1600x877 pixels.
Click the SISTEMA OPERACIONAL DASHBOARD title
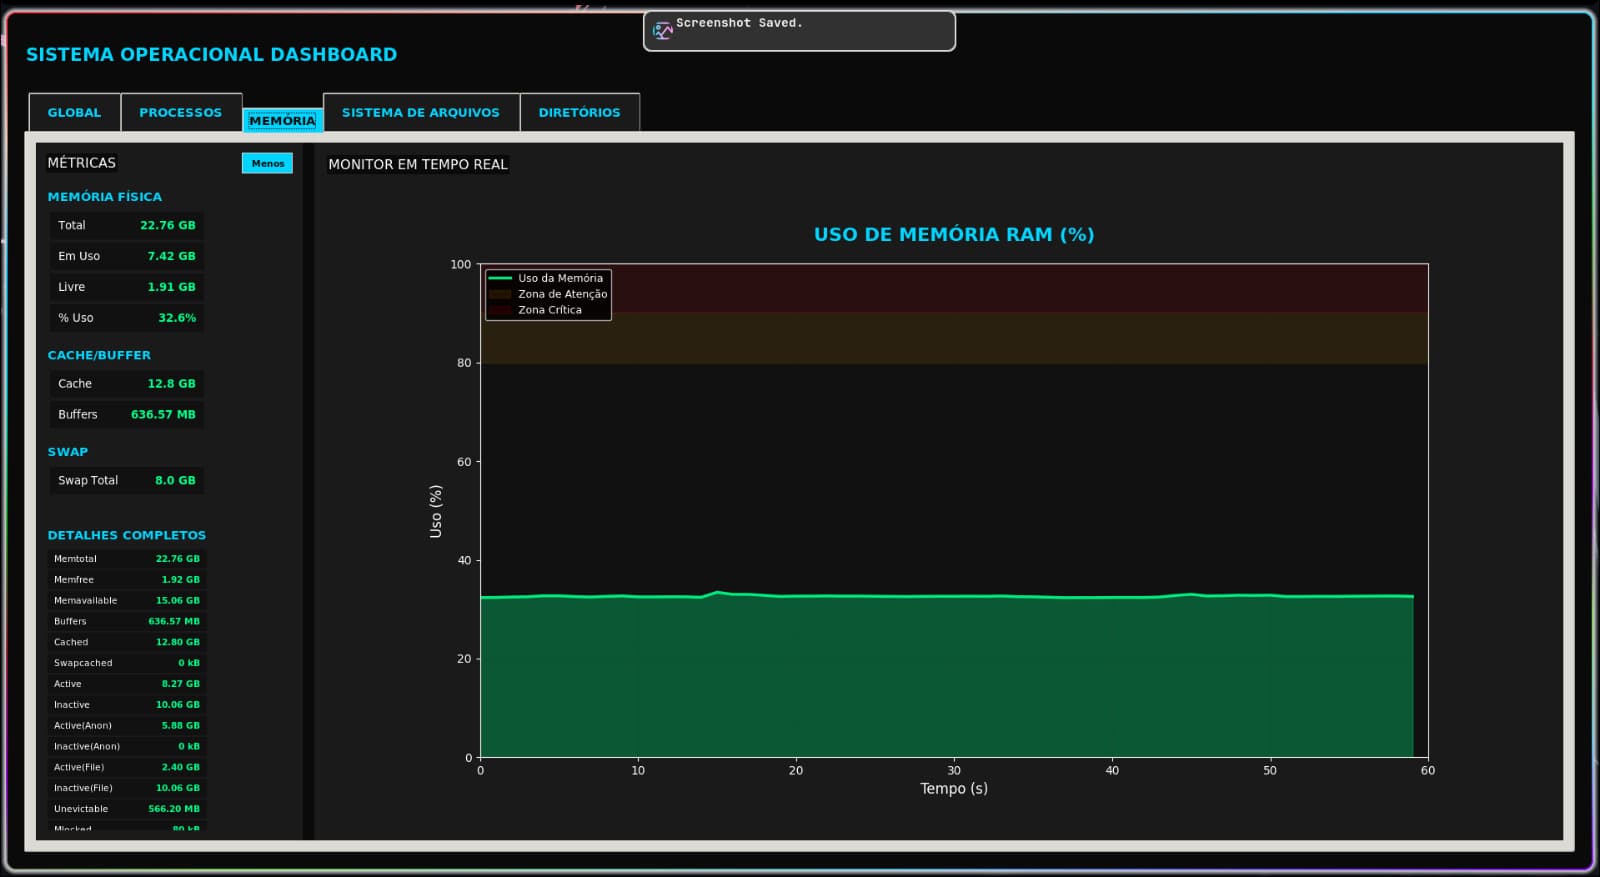(211, 55)
